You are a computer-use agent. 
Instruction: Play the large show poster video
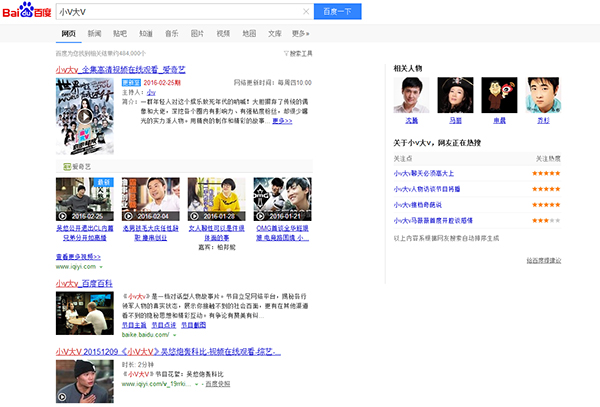click(x=85, y=116)
